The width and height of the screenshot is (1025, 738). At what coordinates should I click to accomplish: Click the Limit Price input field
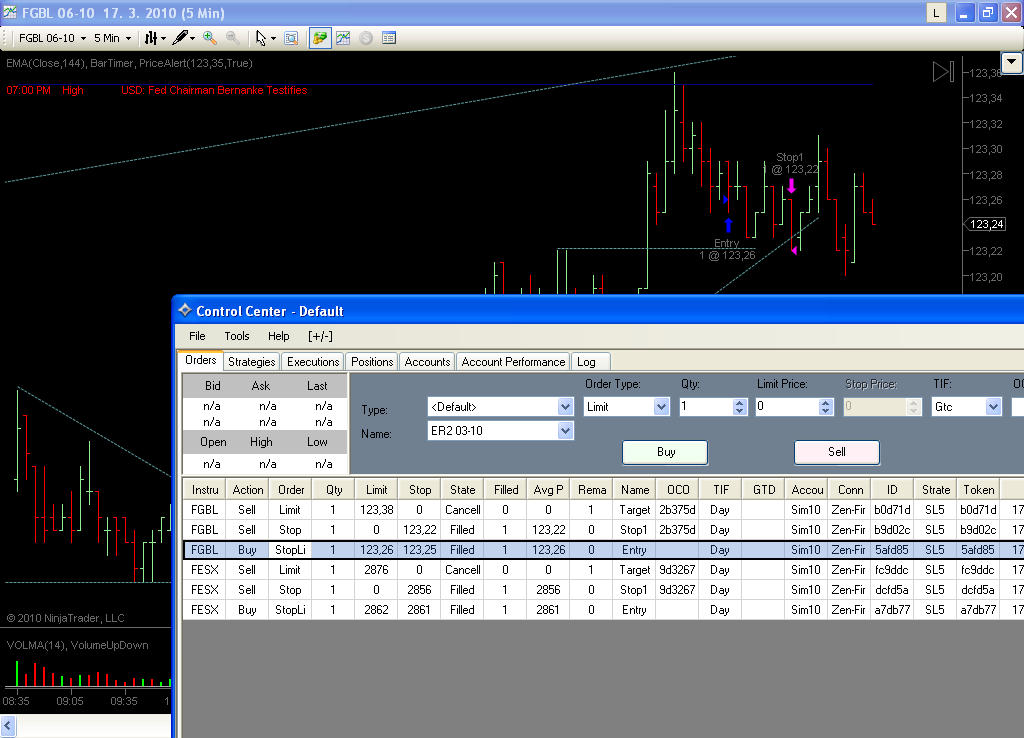click(786, 407)
